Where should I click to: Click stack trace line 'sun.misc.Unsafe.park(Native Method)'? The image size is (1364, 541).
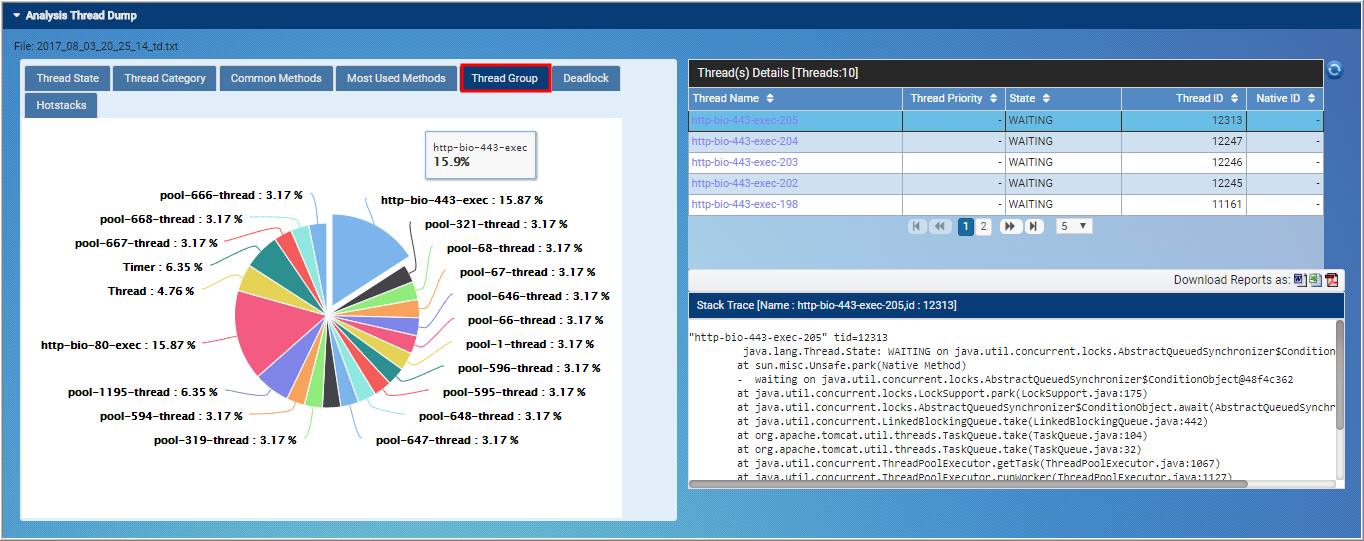tap(860, 366)
